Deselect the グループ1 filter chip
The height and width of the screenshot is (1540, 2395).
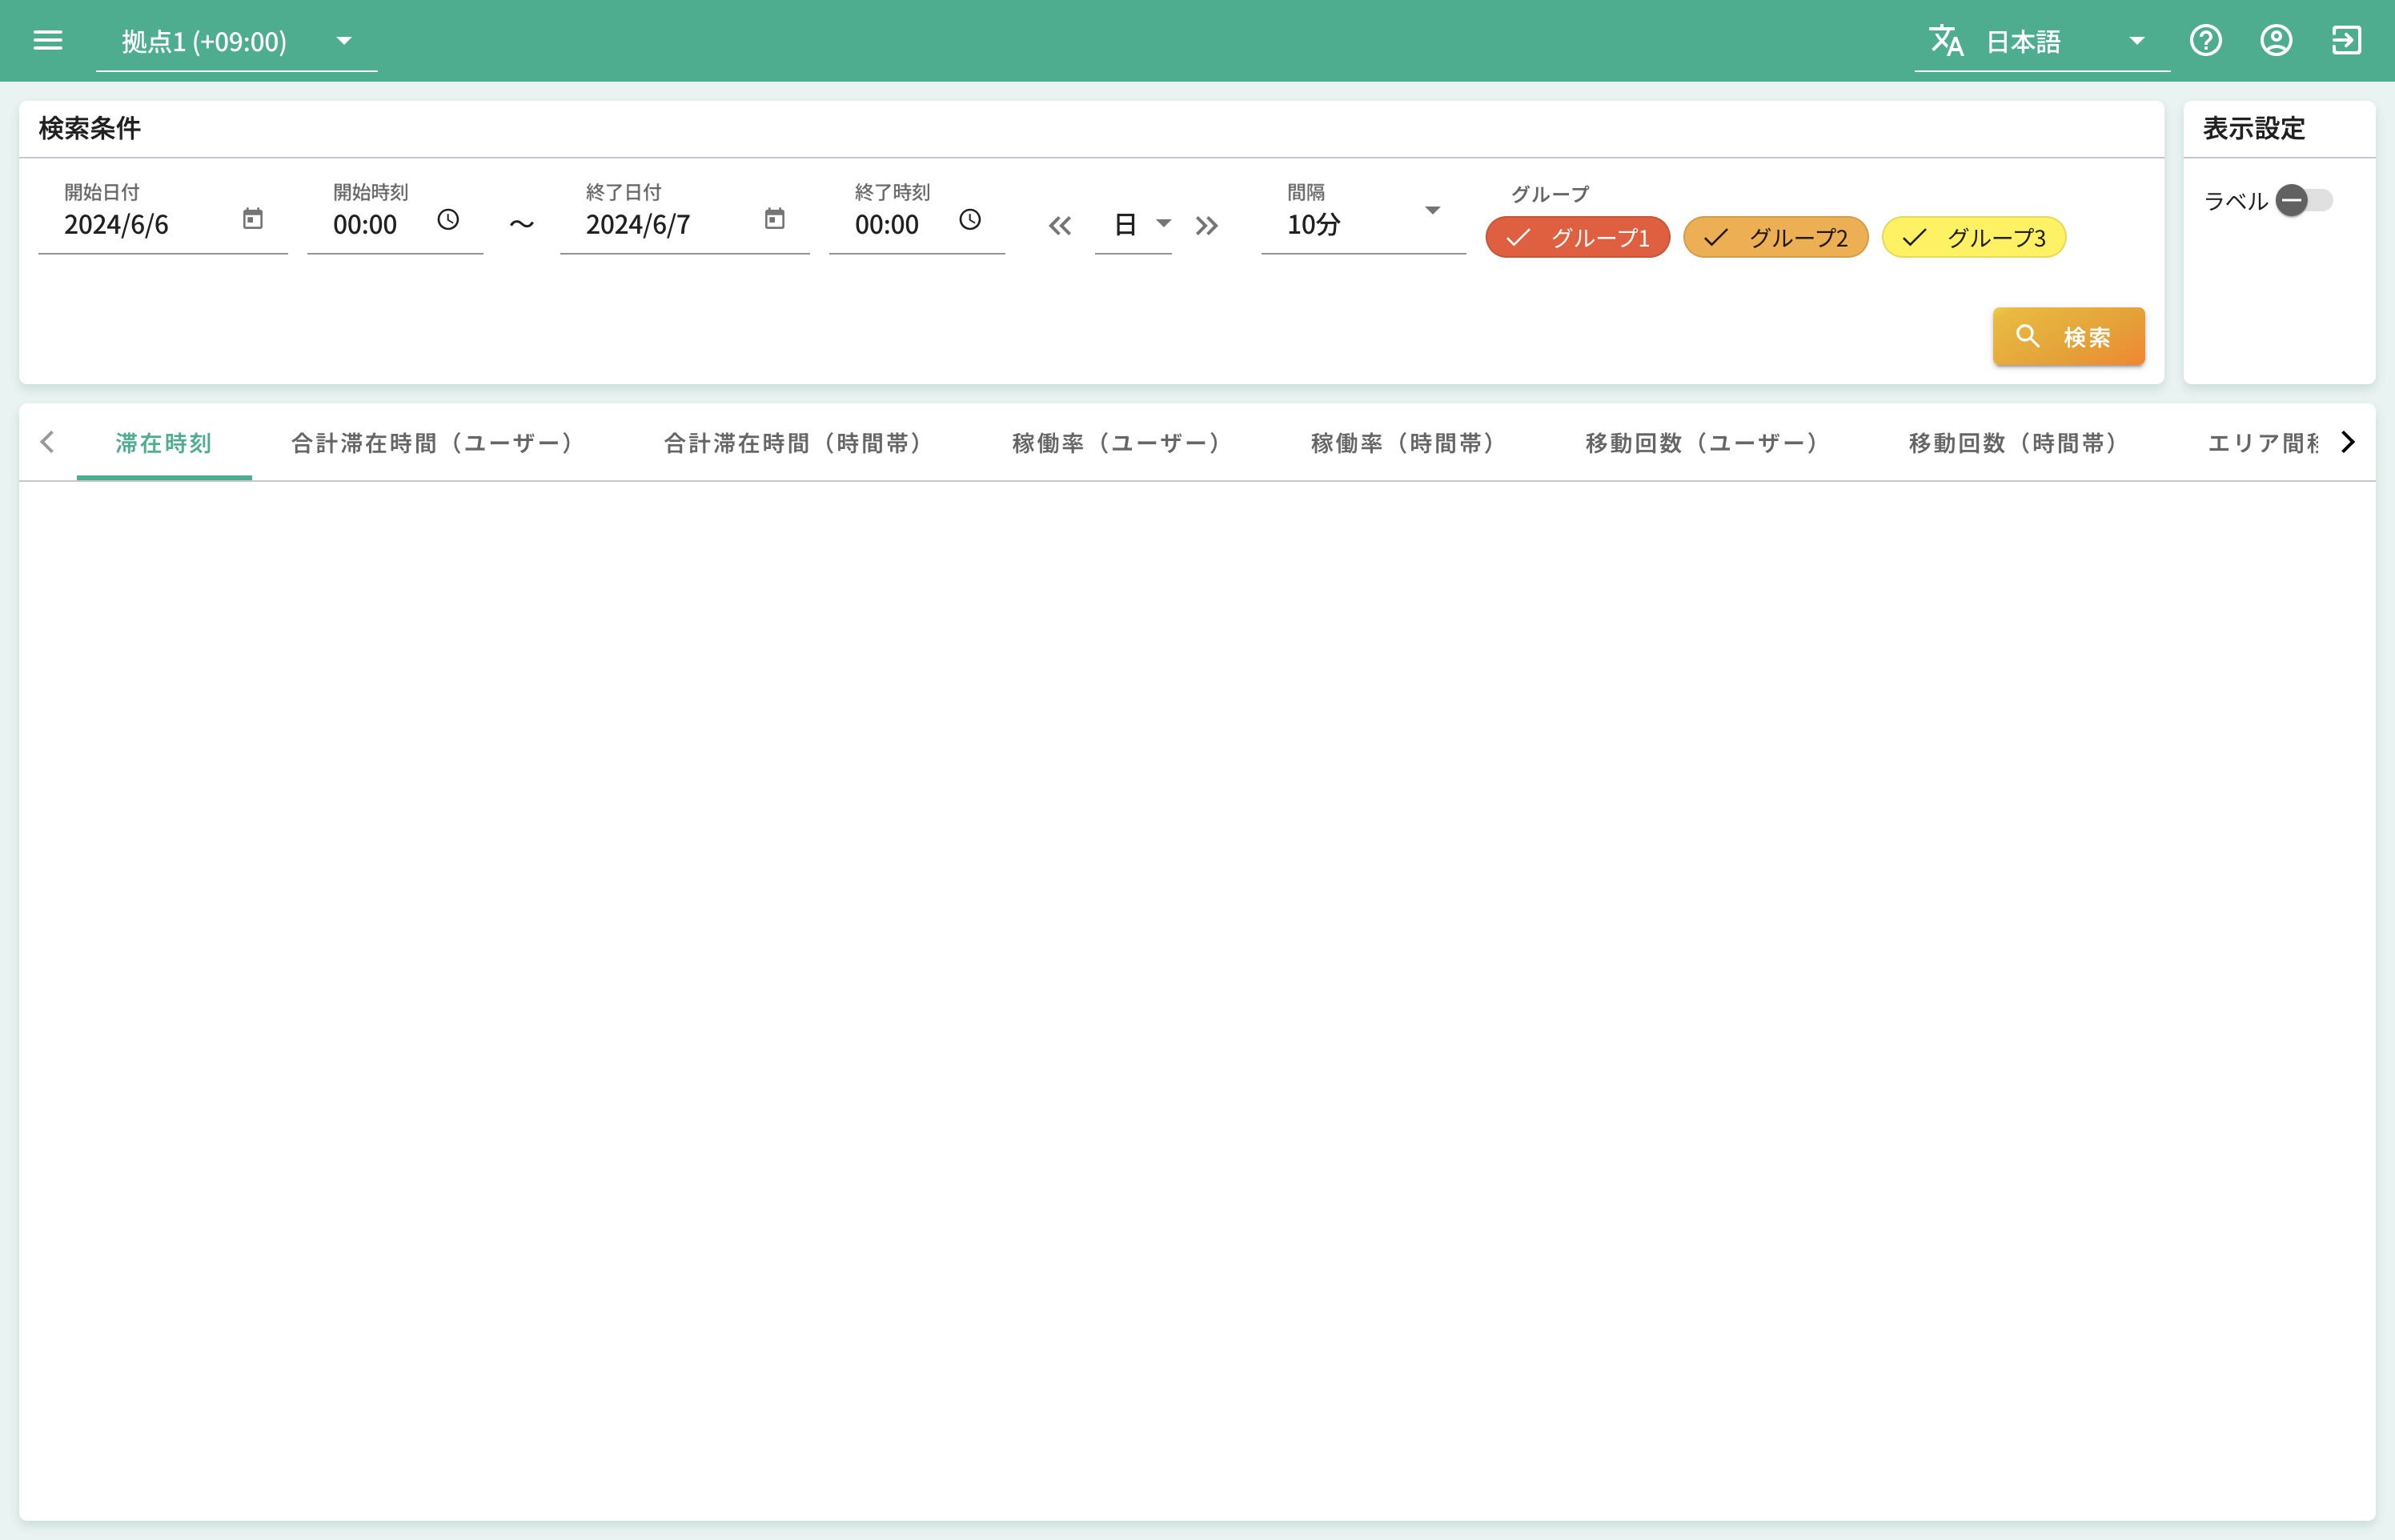pos(1577,237)
